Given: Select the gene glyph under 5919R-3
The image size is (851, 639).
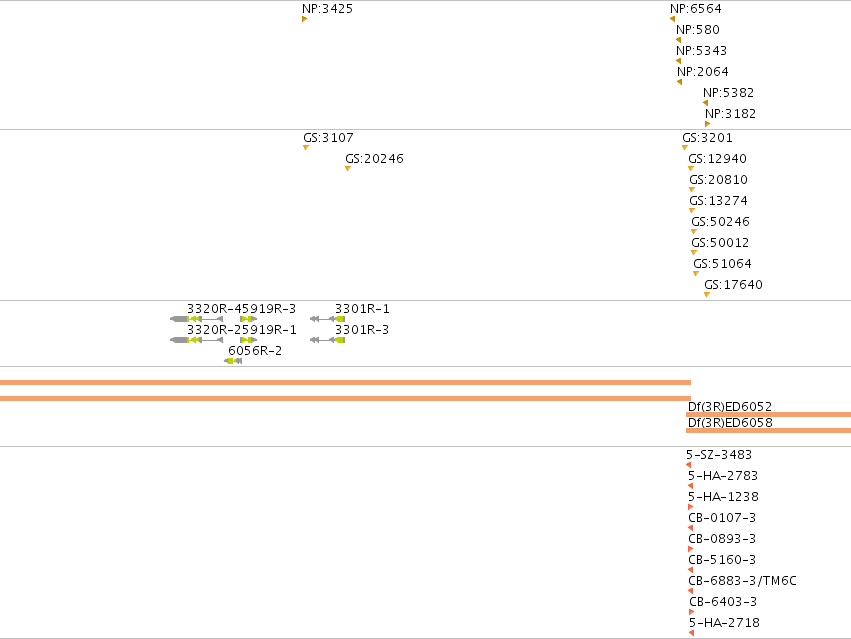Looking at the screenshot, I should coord(249,319).
